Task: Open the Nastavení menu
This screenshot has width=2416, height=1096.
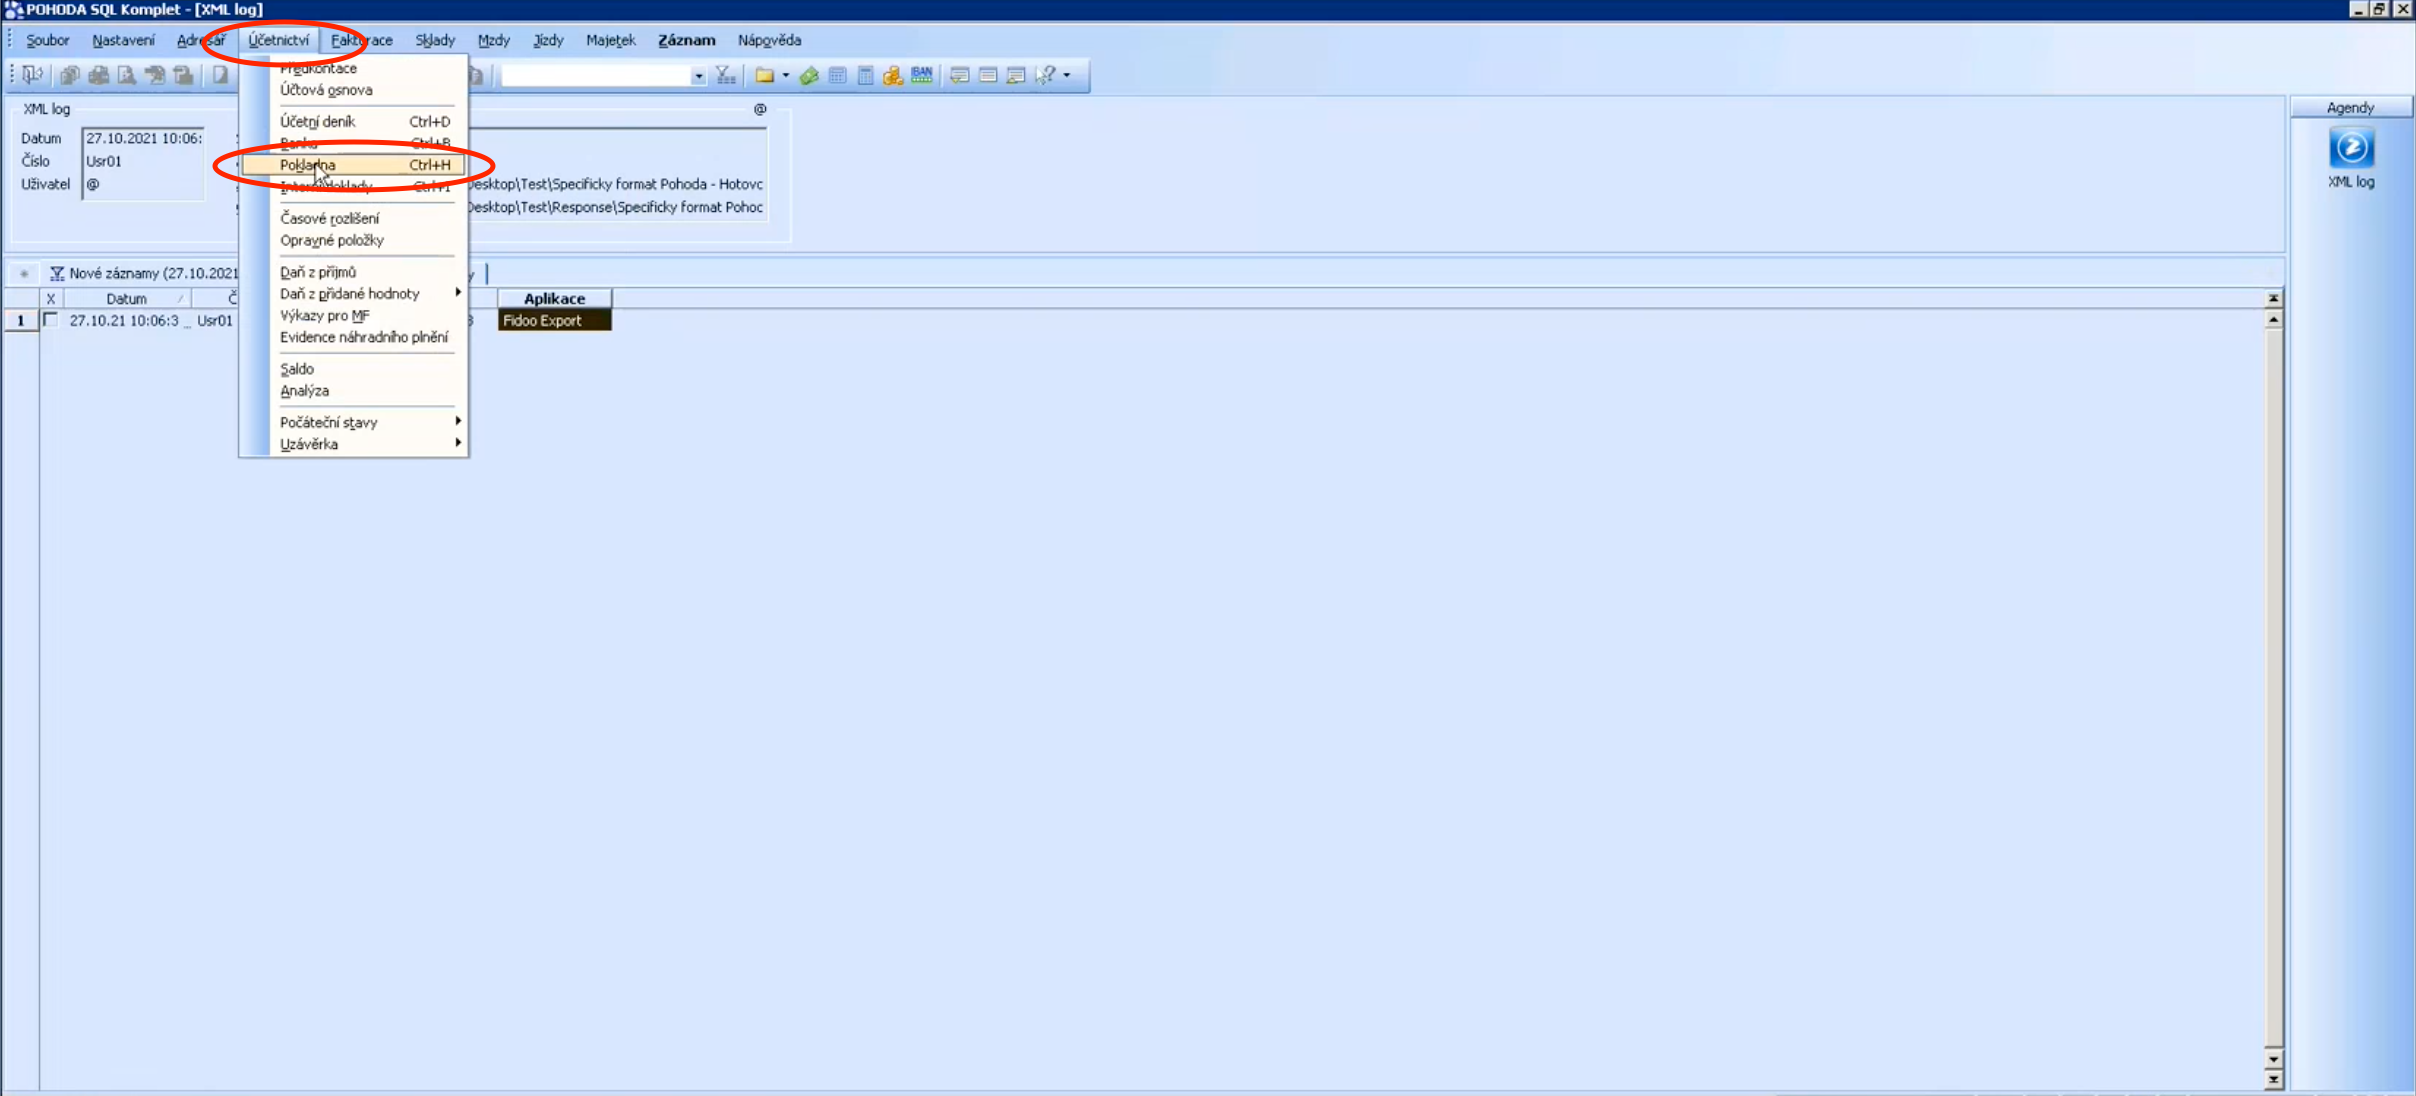Action: [x=123, y=40]
